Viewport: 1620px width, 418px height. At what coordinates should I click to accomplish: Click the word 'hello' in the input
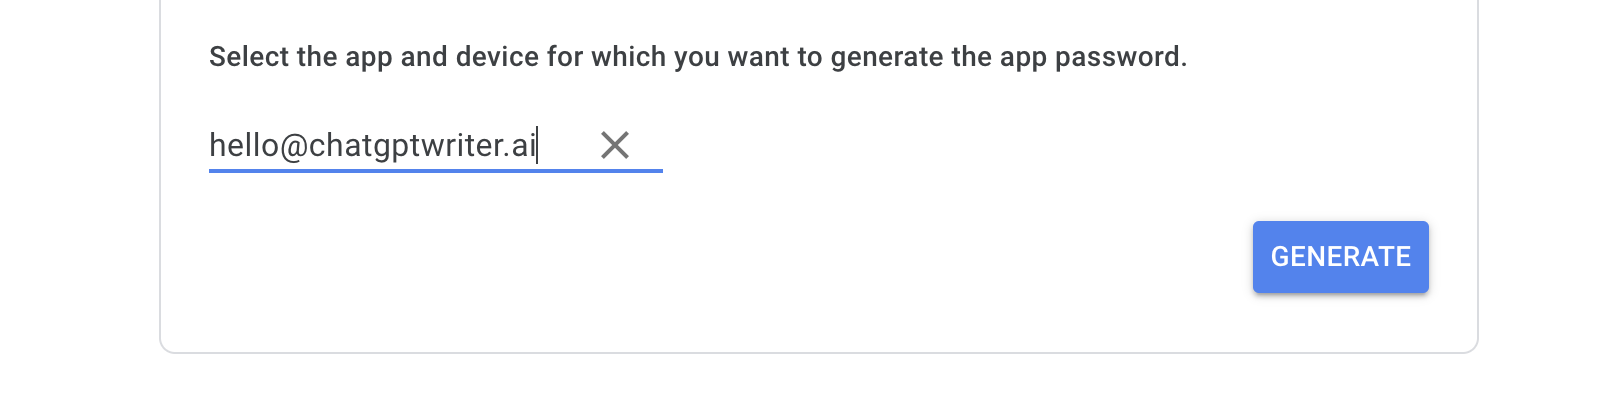pos(244,145)
